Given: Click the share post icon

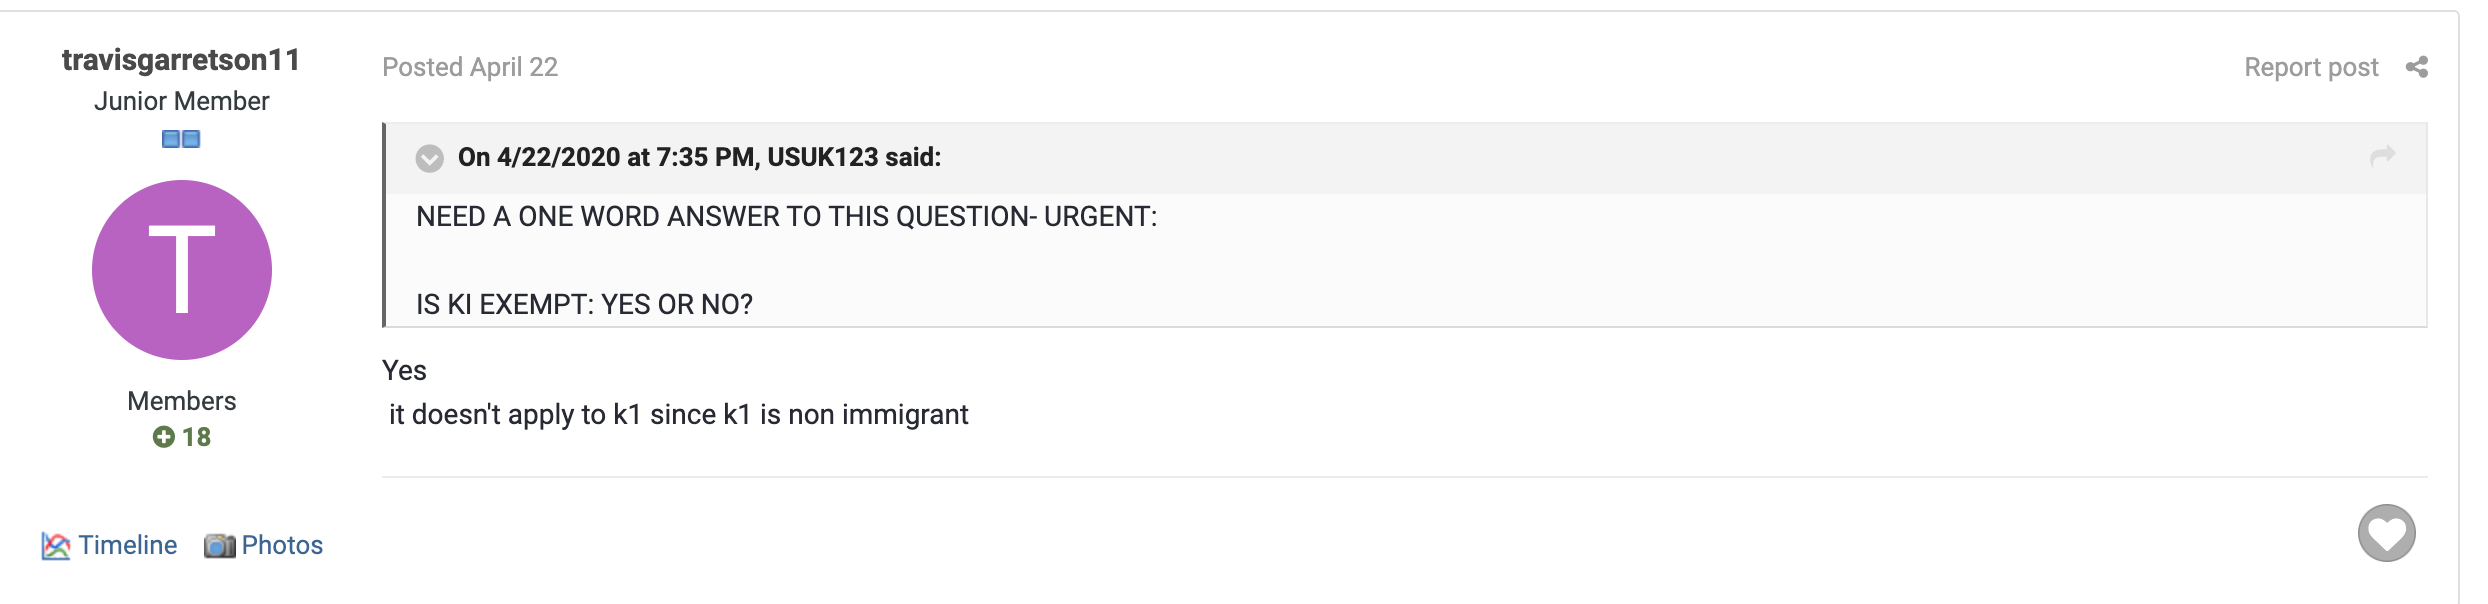Looking at the screenshot, I should pos(2416,67).
